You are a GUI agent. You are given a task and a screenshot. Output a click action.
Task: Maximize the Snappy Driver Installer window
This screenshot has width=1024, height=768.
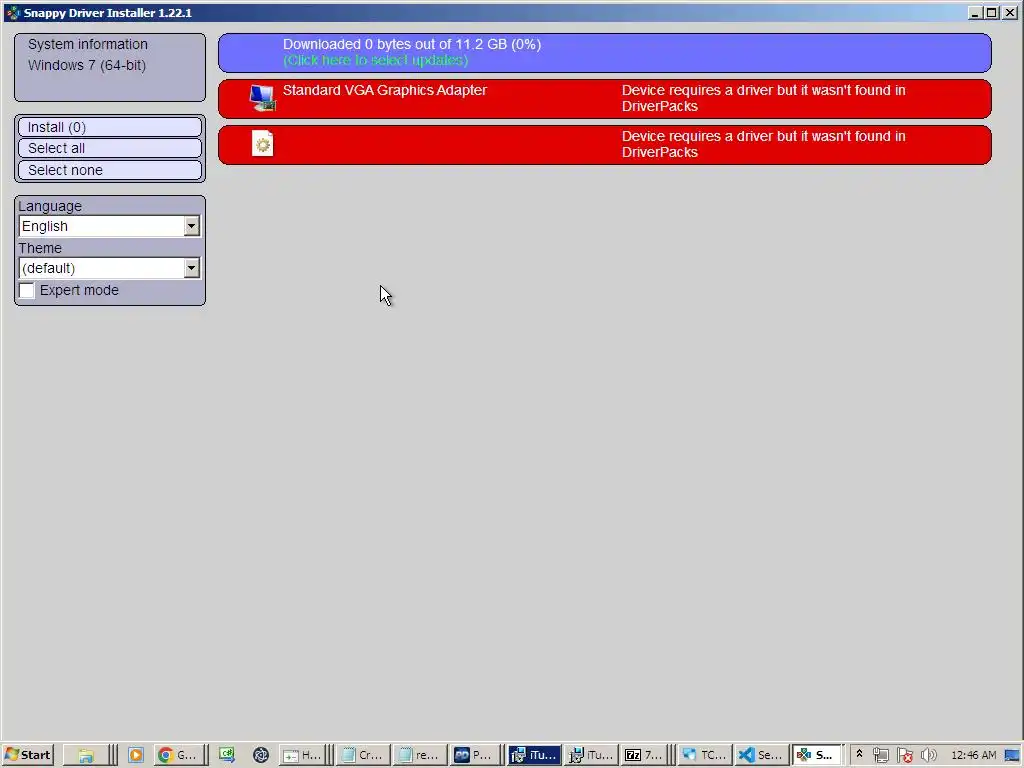(991, 12)
